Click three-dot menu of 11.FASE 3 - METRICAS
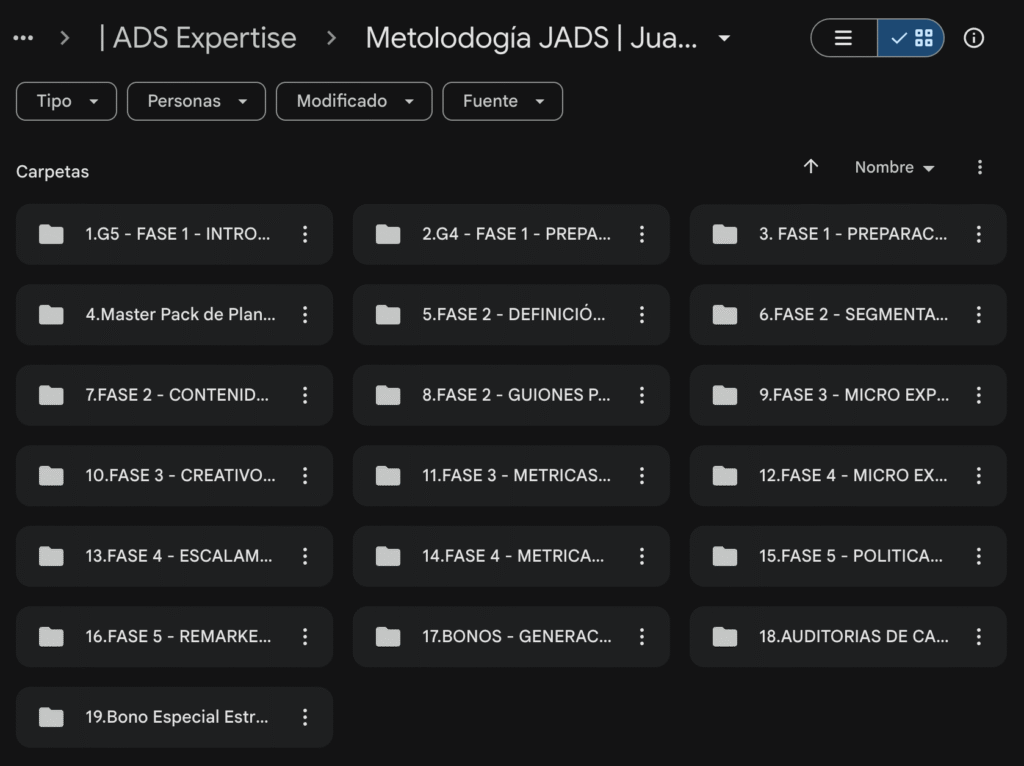1024x766 pixels. point(642,475)
